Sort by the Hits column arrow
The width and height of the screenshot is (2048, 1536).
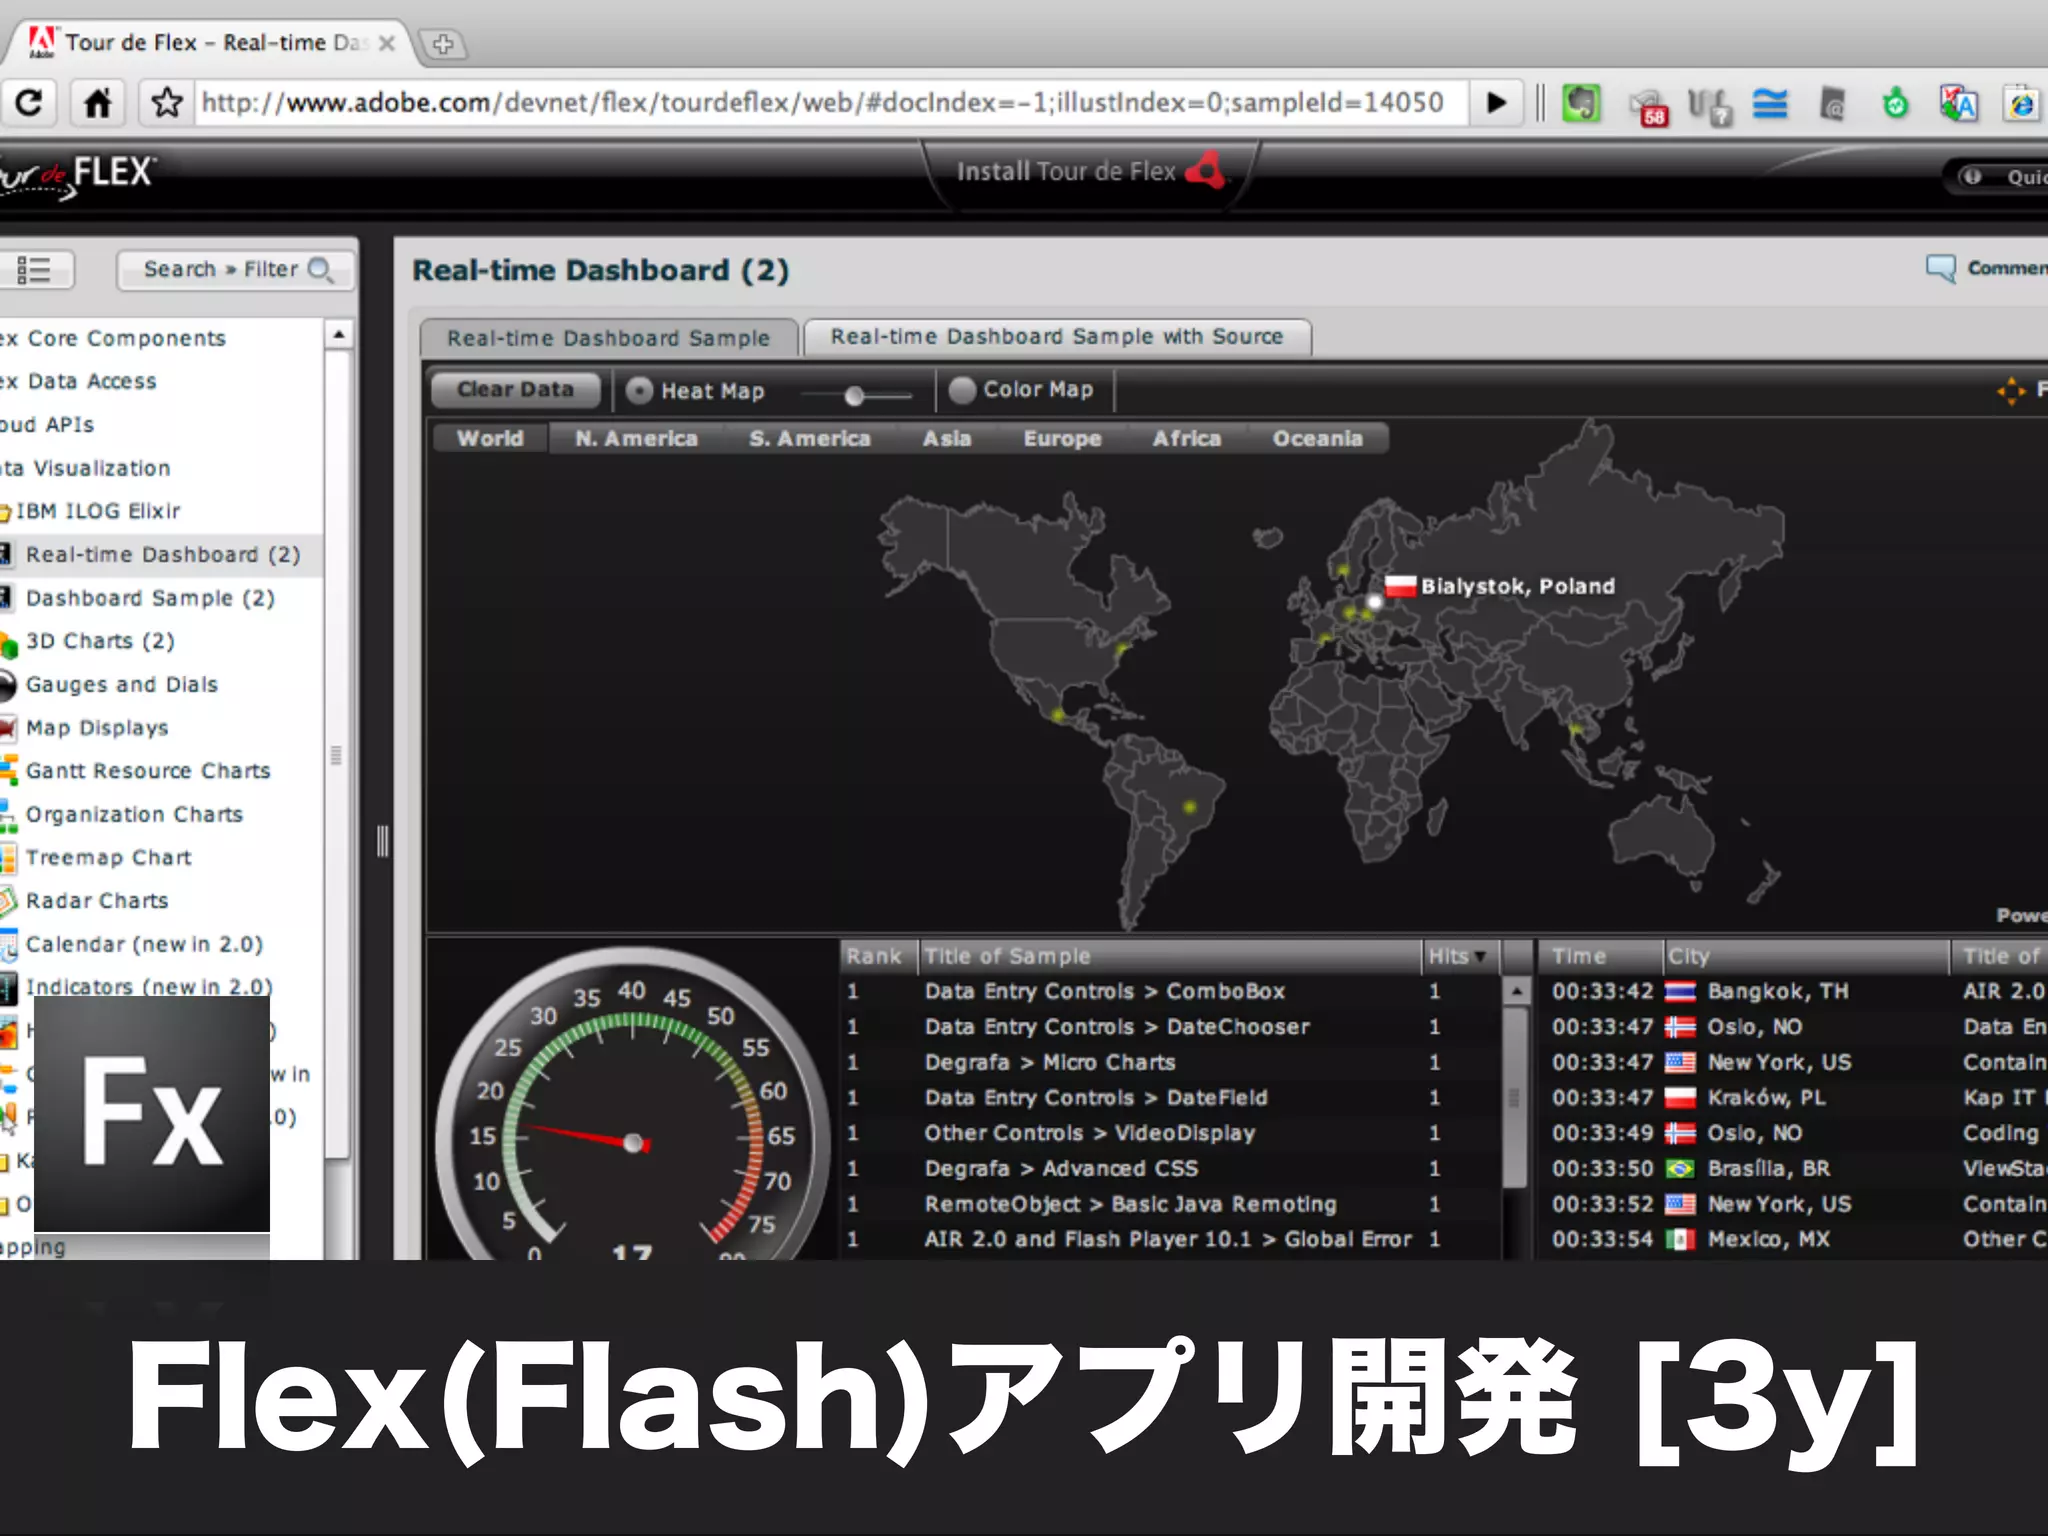click(1480, 957)
